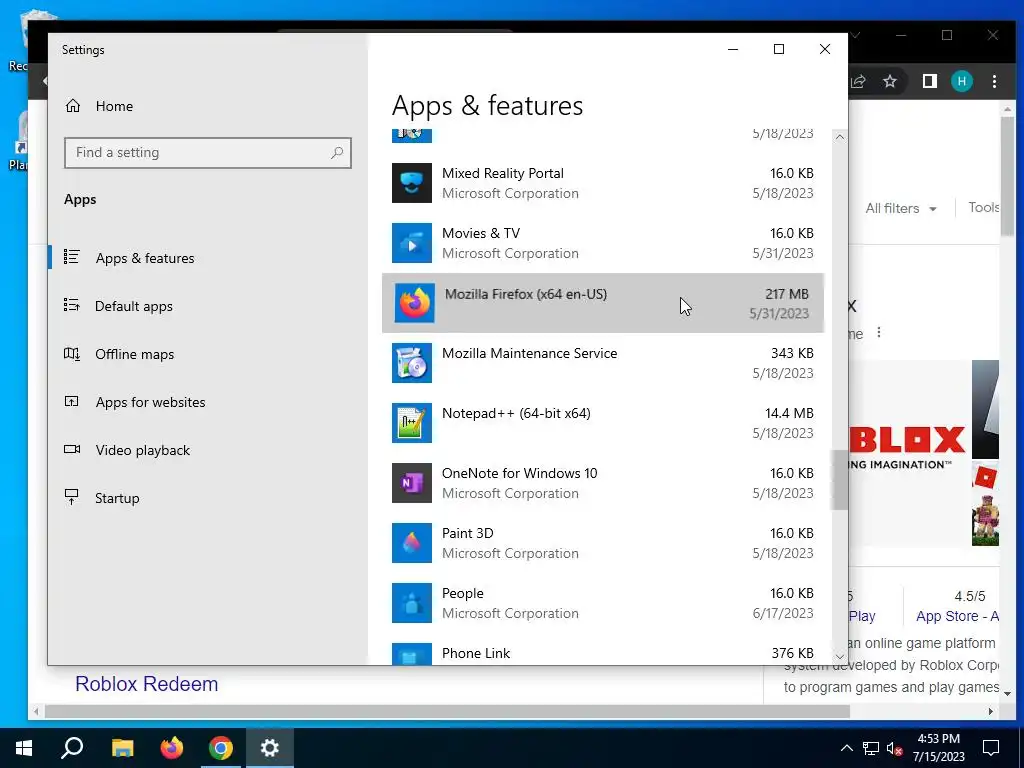Expand All filters dropdown in Chrome
1024x768 pixels.
(x=901, y=208)
